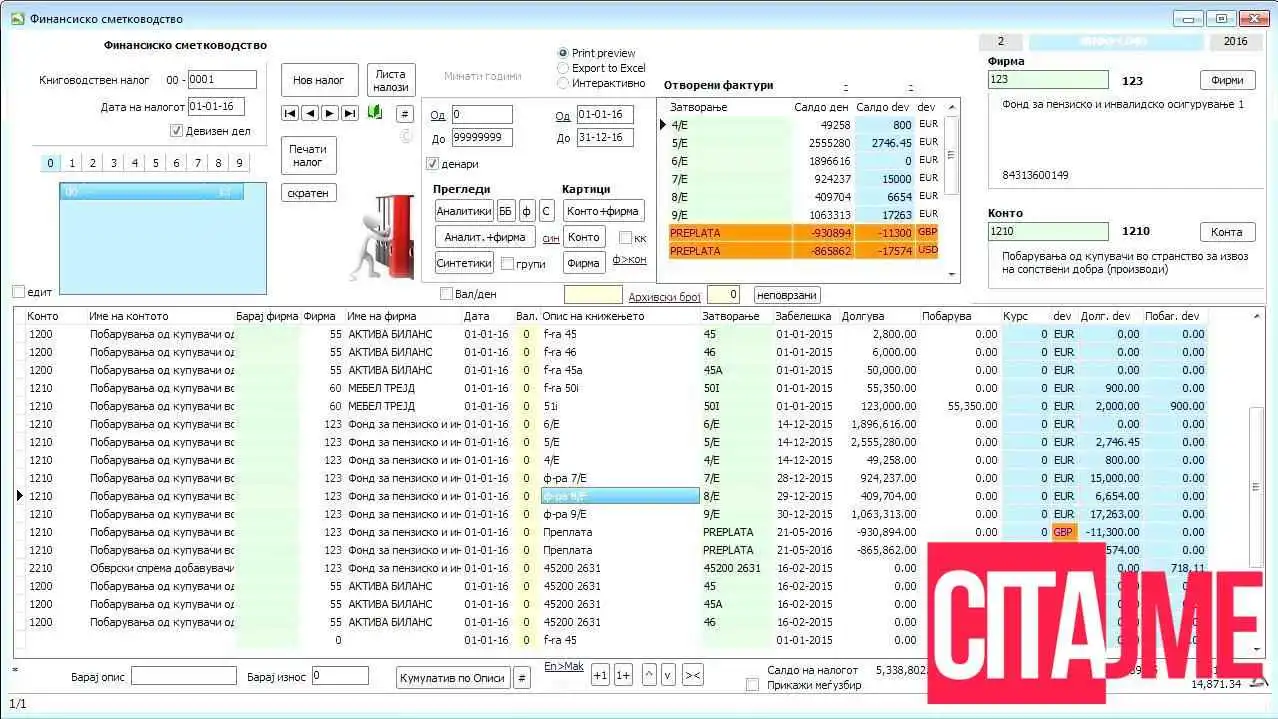Click the ББ report button
The image size is (1278, 719).
tap(506, 210)
